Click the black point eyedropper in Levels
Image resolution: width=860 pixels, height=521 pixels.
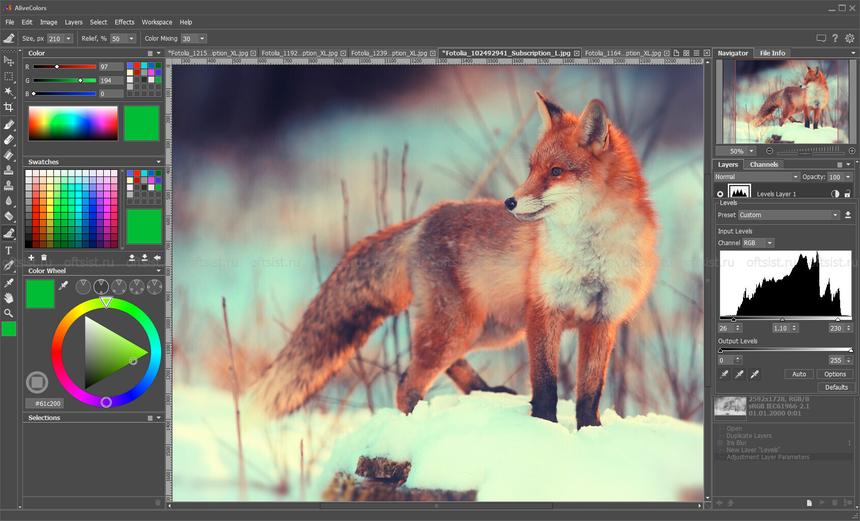pos(724,374)
